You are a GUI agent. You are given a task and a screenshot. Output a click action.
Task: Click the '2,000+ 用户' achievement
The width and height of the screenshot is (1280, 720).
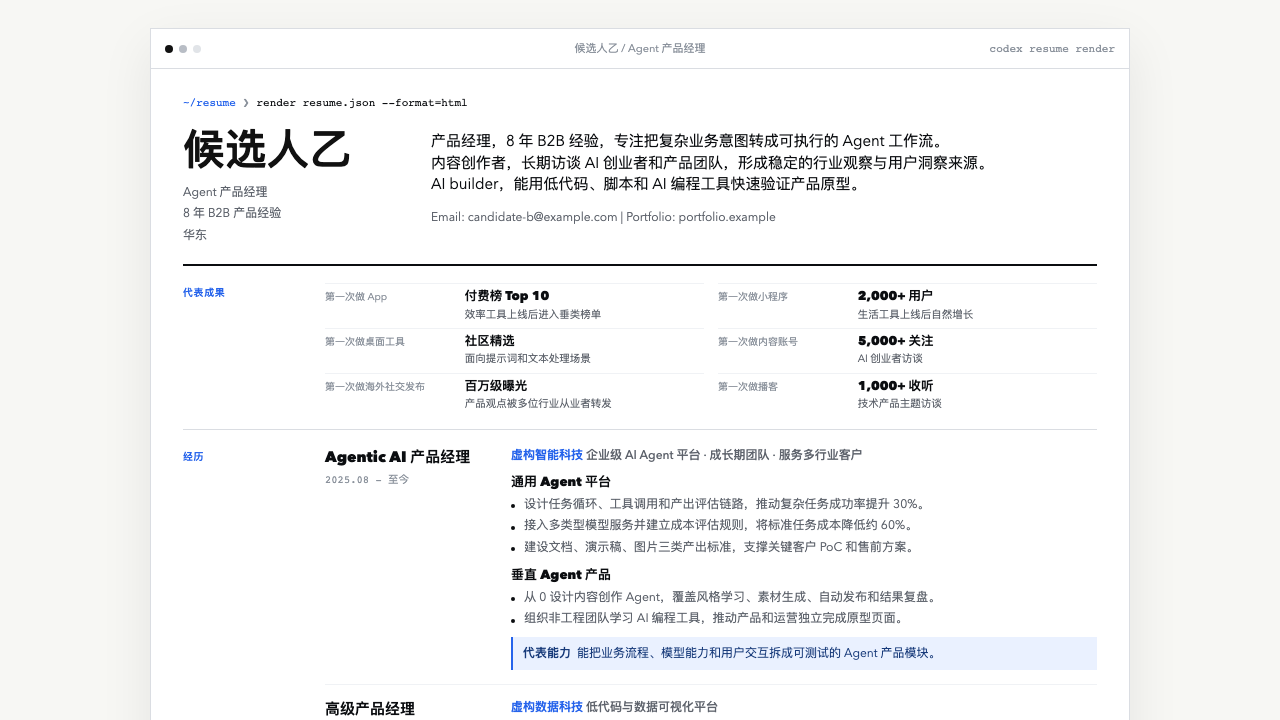pyautogui.click(x=895, y=296)
